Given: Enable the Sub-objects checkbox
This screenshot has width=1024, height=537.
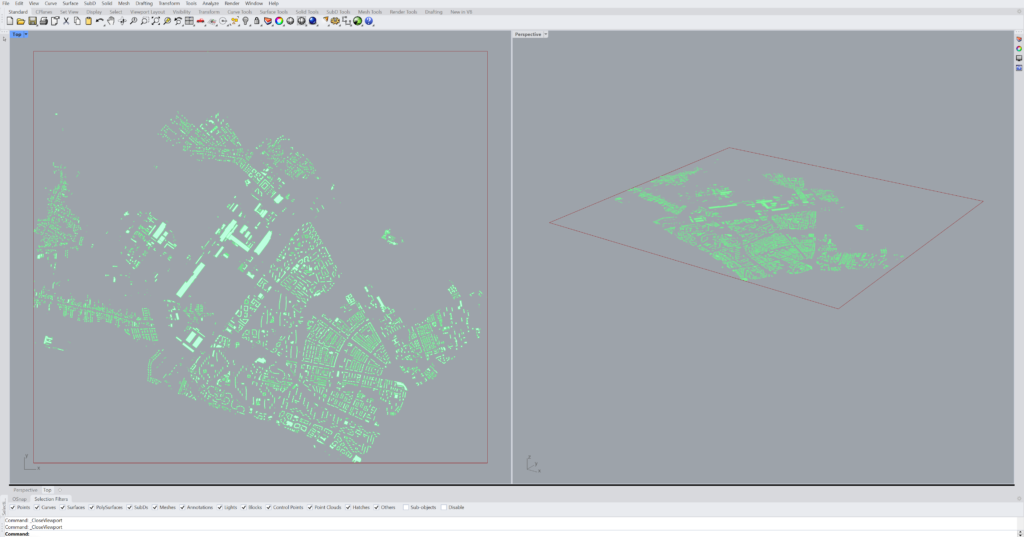Looking at the screenshot, I should (x=405, y=507).
